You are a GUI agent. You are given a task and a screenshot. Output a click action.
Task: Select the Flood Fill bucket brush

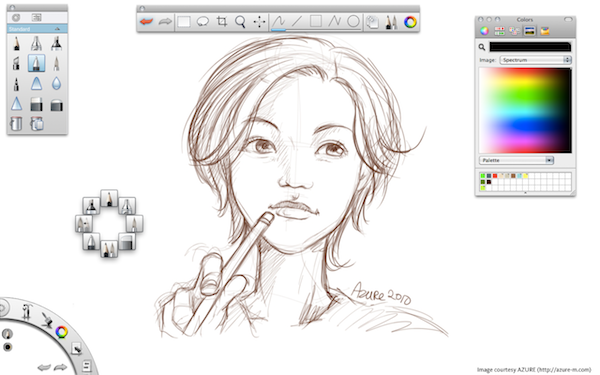pyautogui.click(x=16, y=124)
